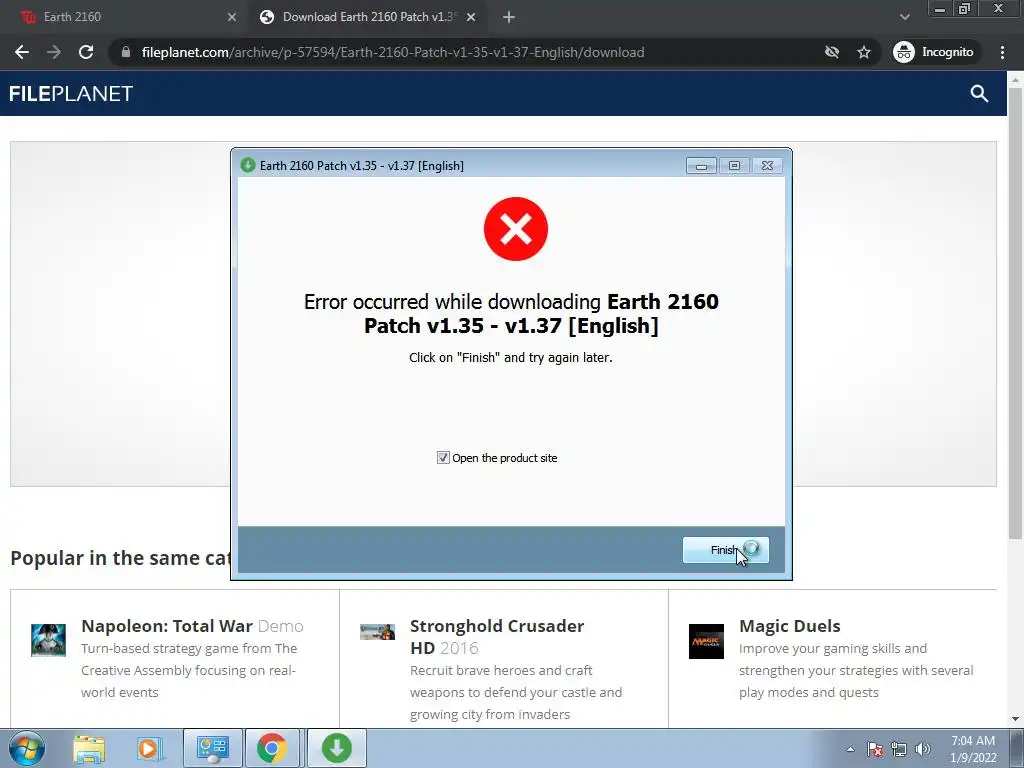Open Windows Media Player from taskbar
Screen dimensions: 1024x768
pos(150,748)
